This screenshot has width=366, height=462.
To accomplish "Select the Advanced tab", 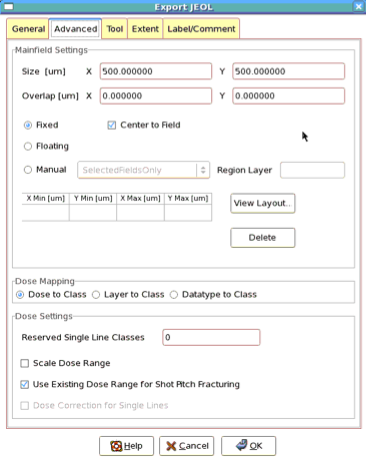I will coord(76,29).
